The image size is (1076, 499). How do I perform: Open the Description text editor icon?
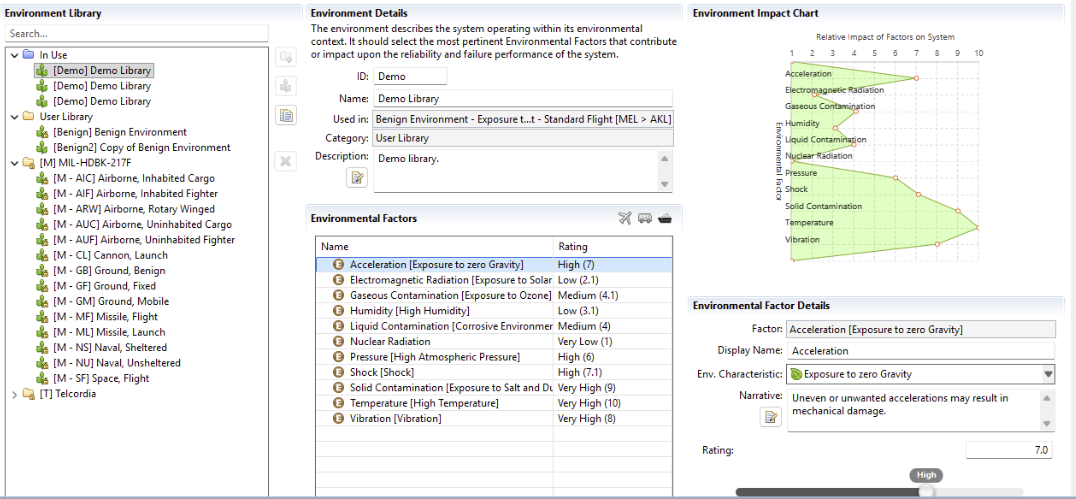click(358, 178)
